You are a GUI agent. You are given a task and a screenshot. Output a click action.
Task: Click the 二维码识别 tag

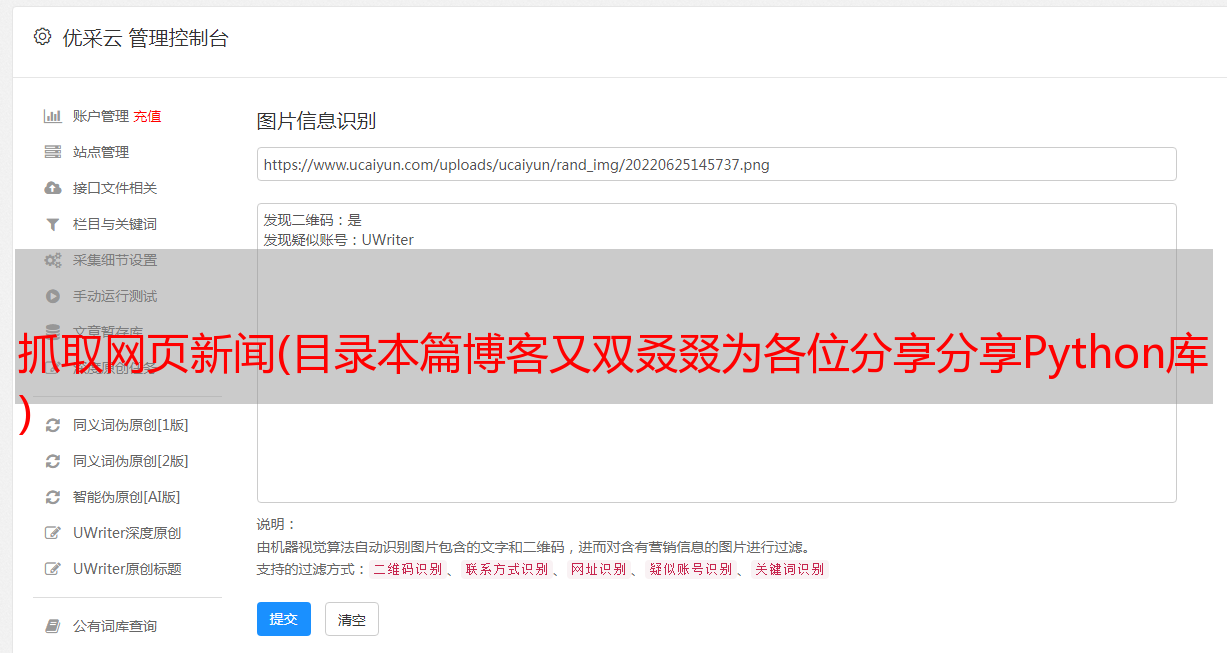tap(407, 569)
